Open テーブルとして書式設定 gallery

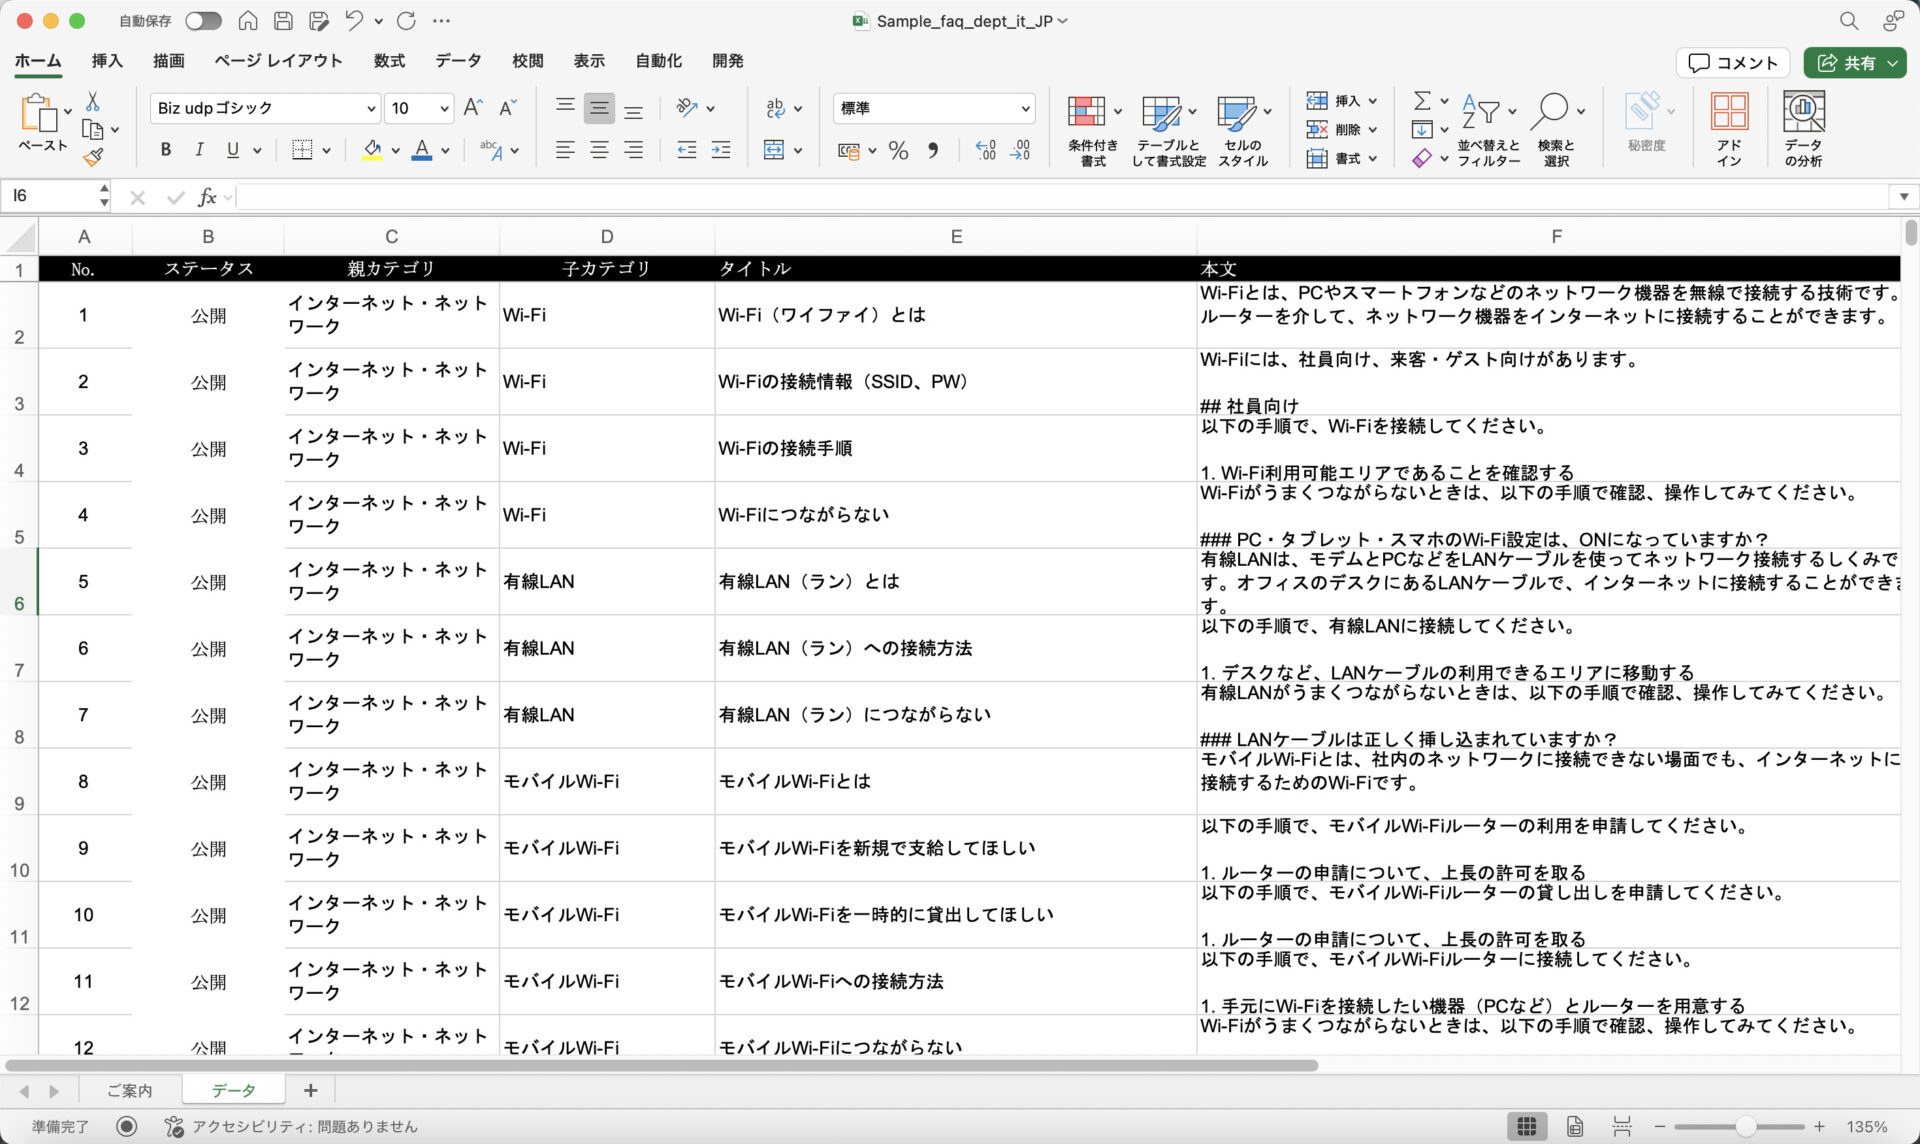pyautogui.click(x=1168, y=130)
